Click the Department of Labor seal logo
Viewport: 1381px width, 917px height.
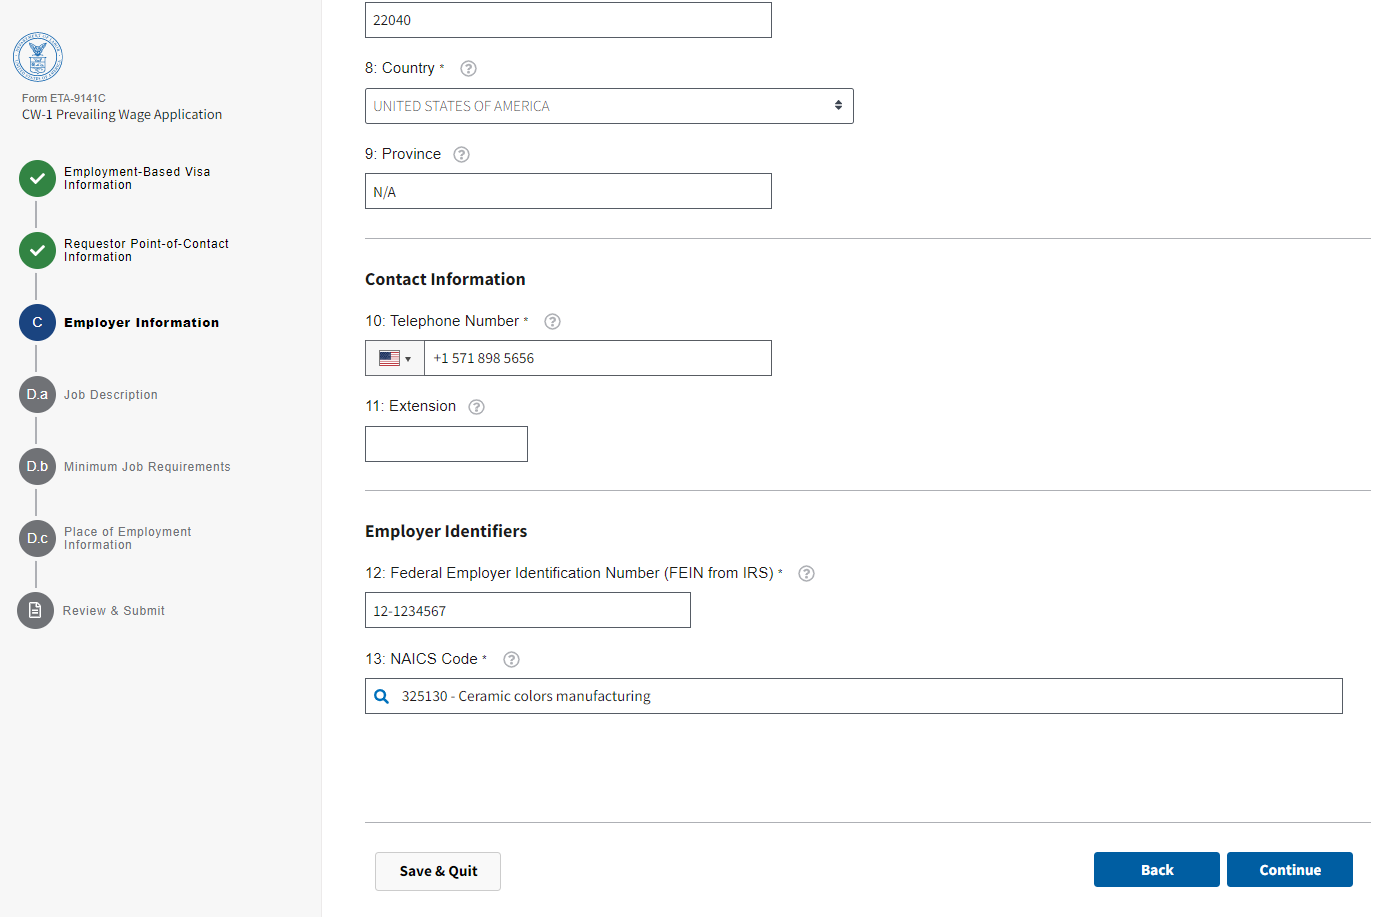point(38,56)
